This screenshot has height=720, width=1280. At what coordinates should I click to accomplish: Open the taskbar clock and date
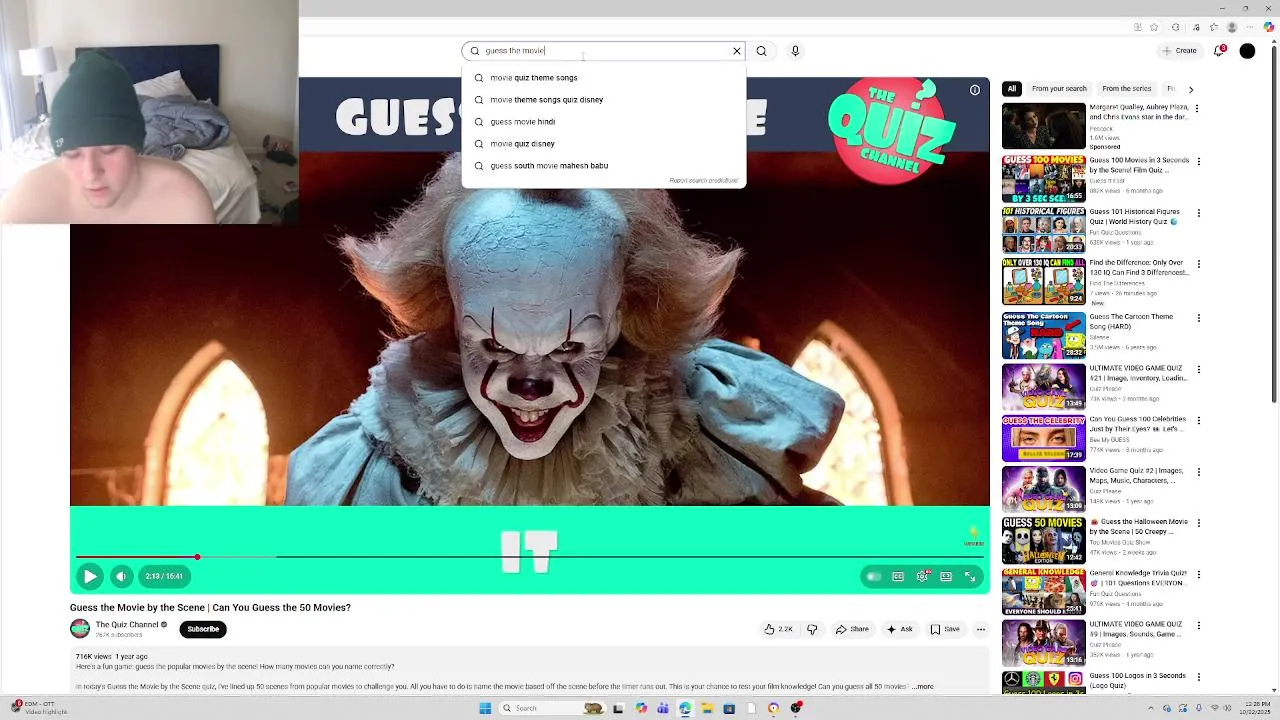tap(1254, 708)
